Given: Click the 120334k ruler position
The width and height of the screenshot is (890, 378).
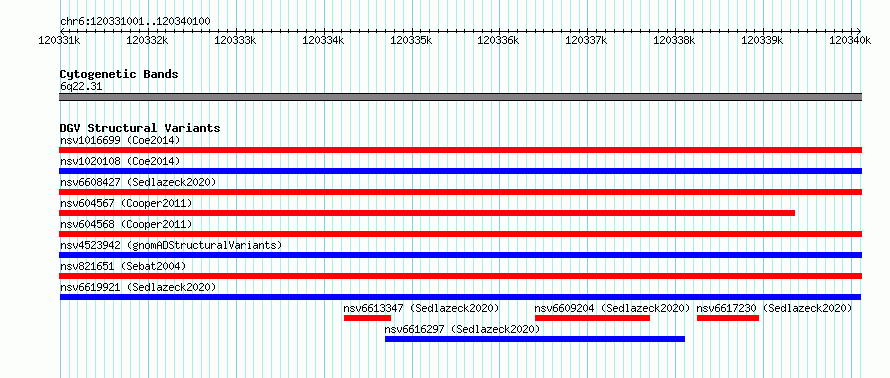Looking at the screenshot, I should (x=324, y=40).
